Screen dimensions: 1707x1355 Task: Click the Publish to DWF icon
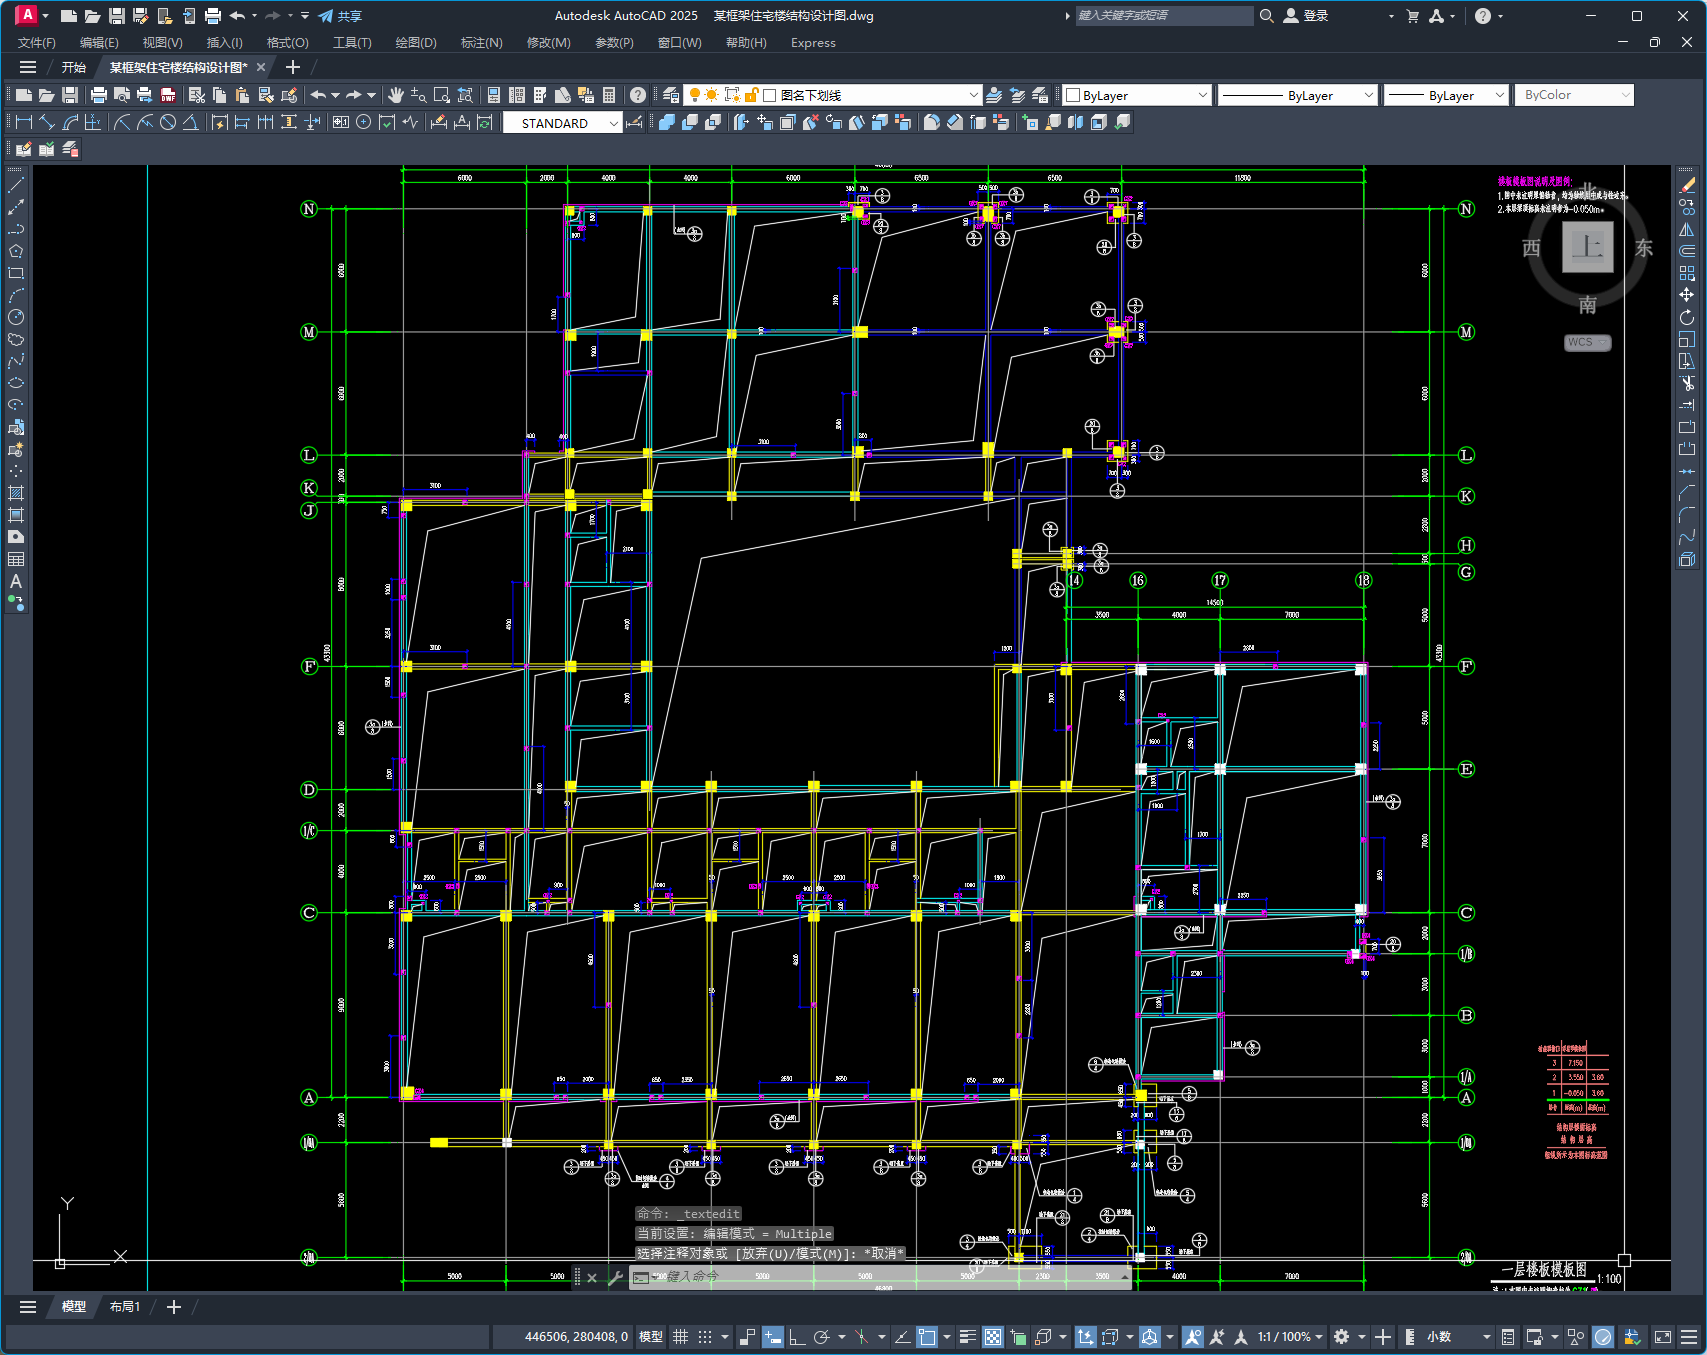tap(168, 95)
